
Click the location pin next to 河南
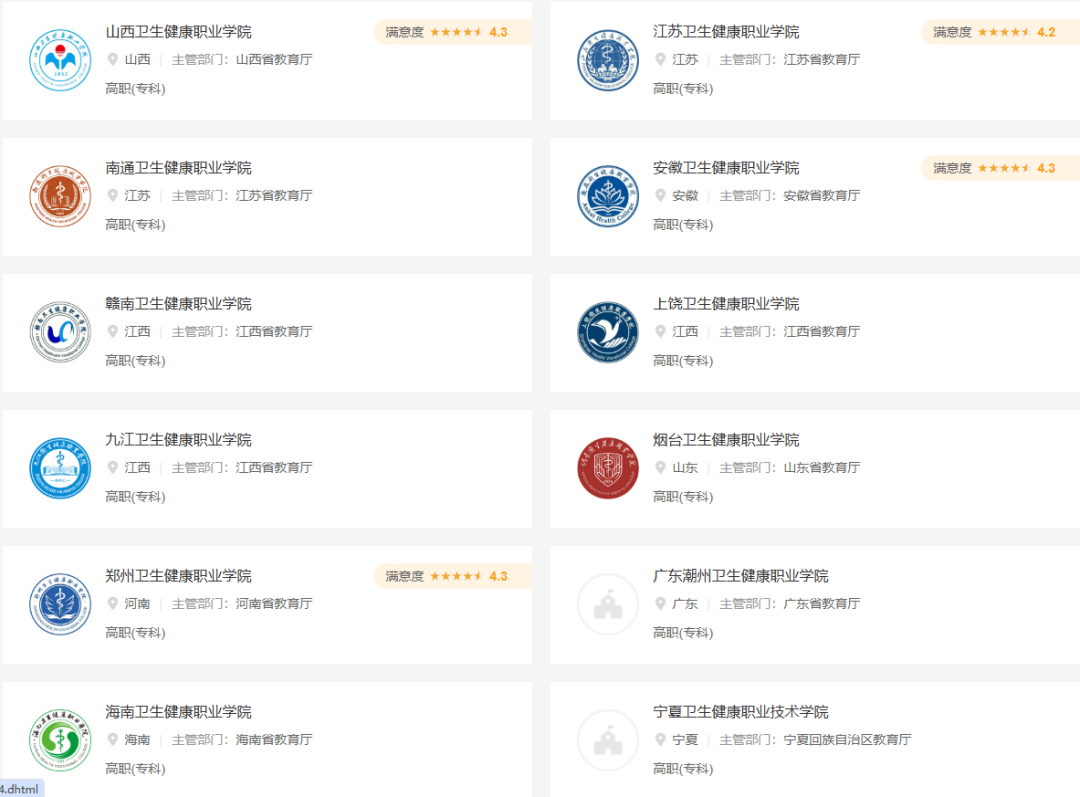tap(113, 603)
